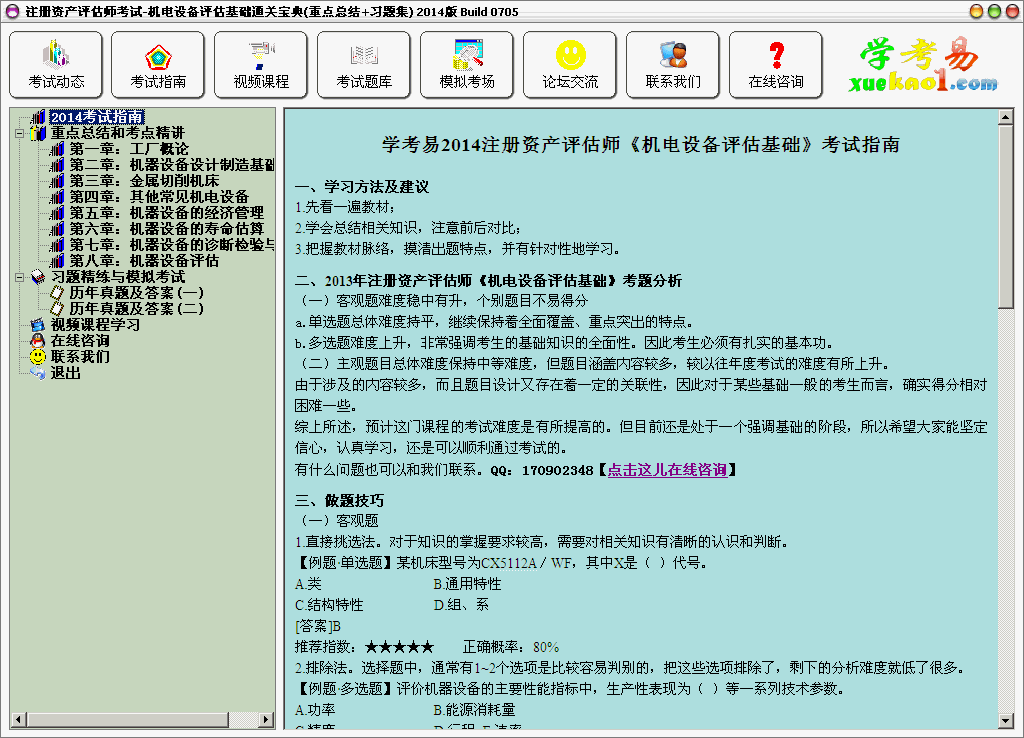Screen dimensions: 1024x738
Task: Select 第一章：工厂概论 in the tree
Action: 129,149
